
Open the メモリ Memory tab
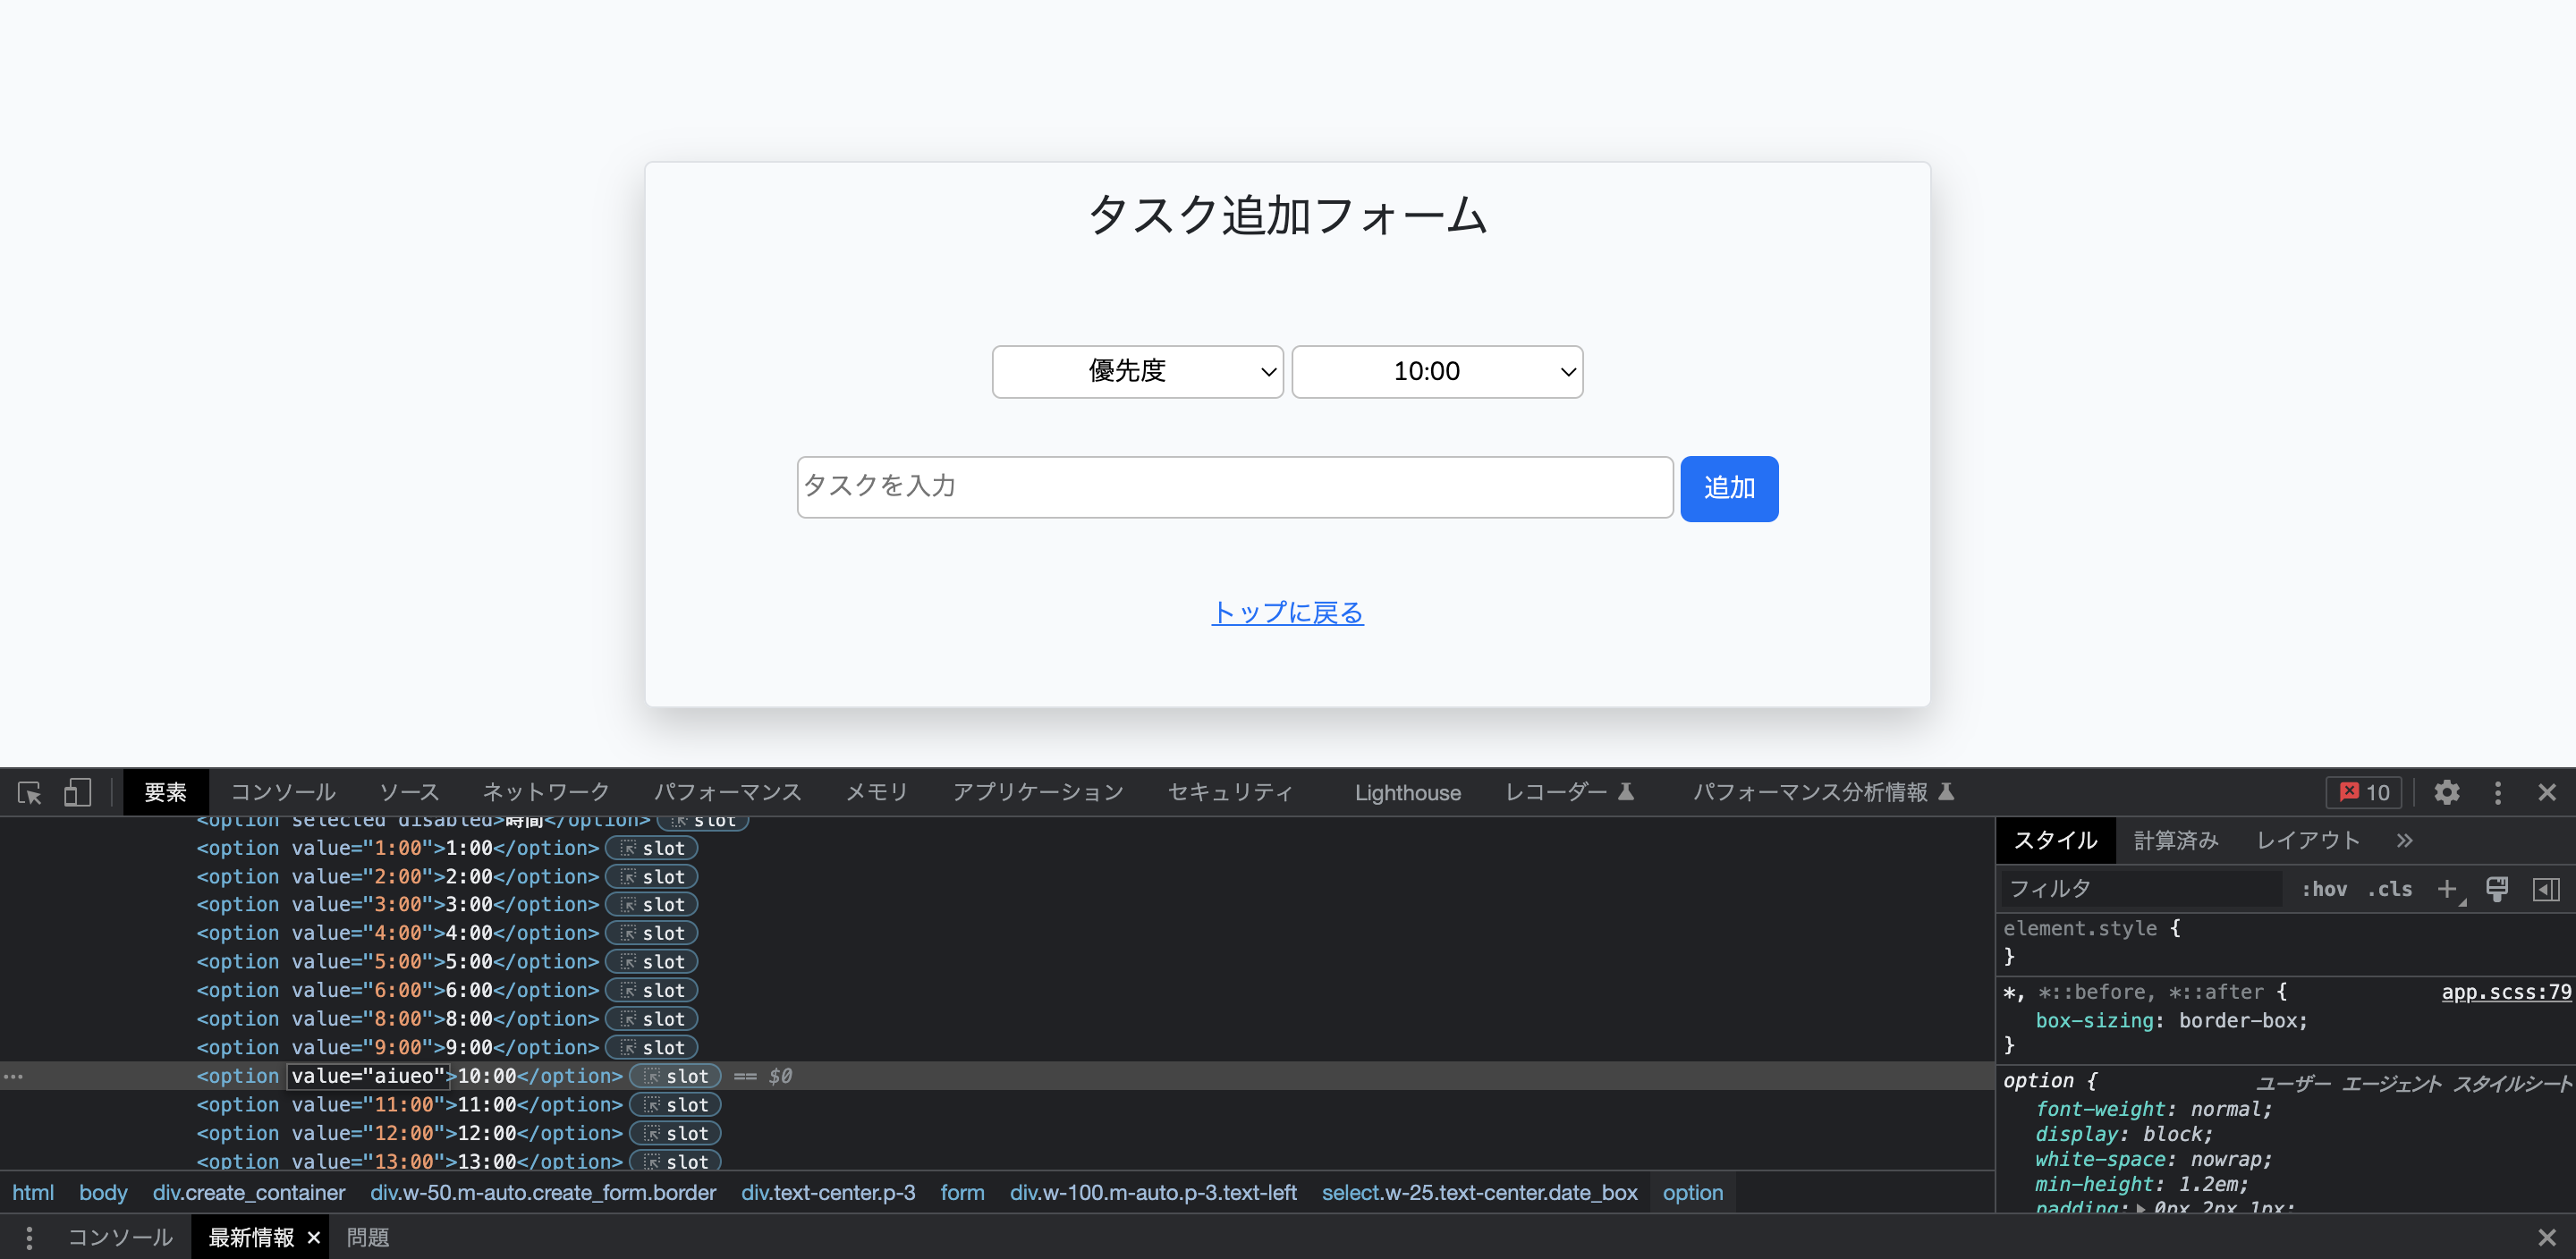pyautogui.click(x=877, y=792)
